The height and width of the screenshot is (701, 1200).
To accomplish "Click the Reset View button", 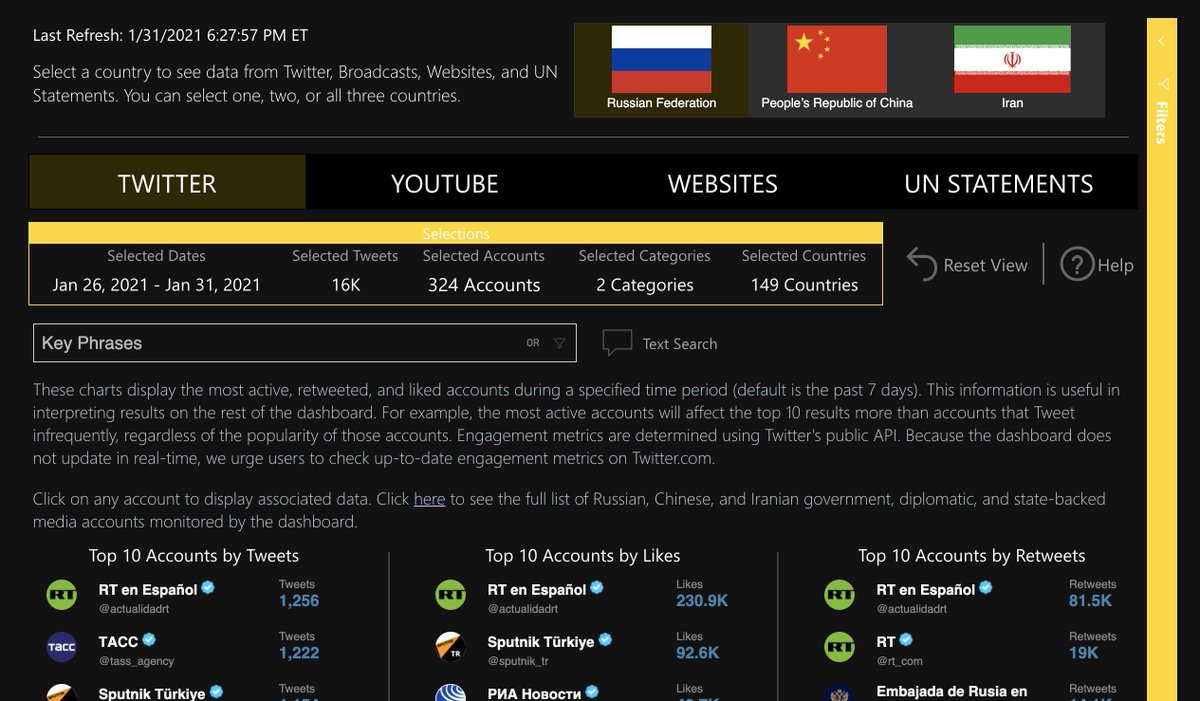I will (968, 265).
